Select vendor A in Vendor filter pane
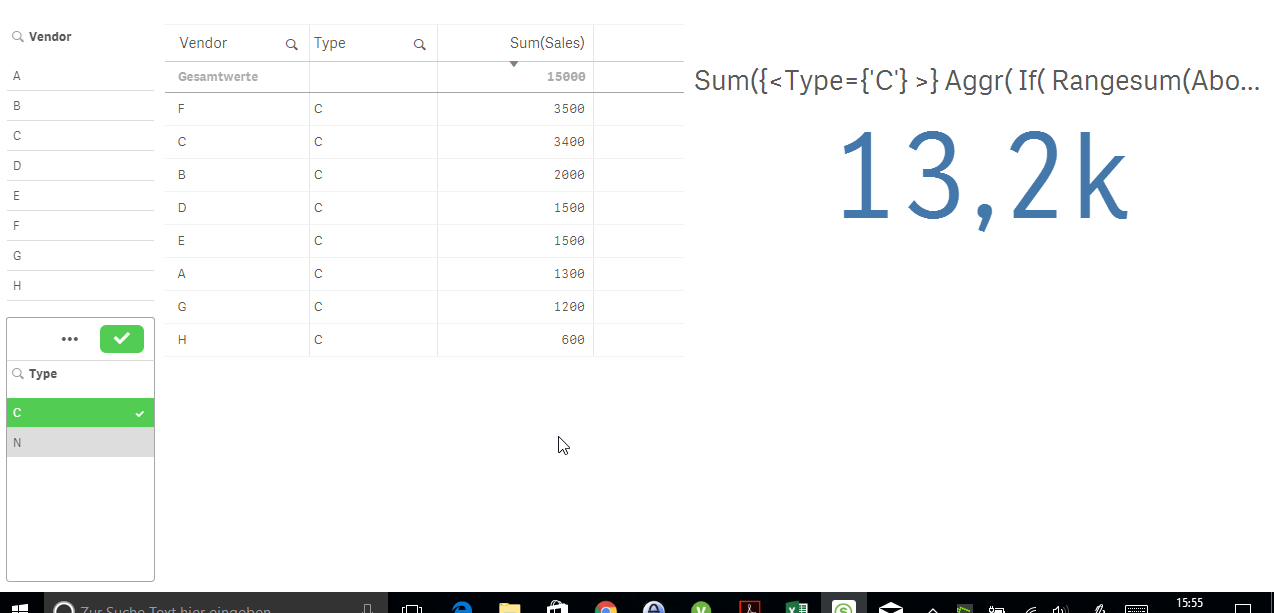Screen dimensions: 1274x613 pos(80,76)
